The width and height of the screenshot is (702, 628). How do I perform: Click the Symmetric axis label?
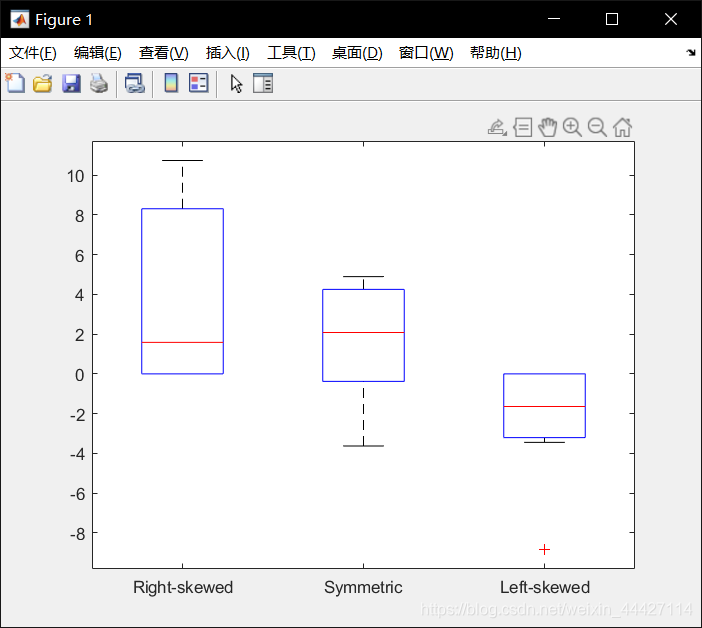(x=363, y=587)
